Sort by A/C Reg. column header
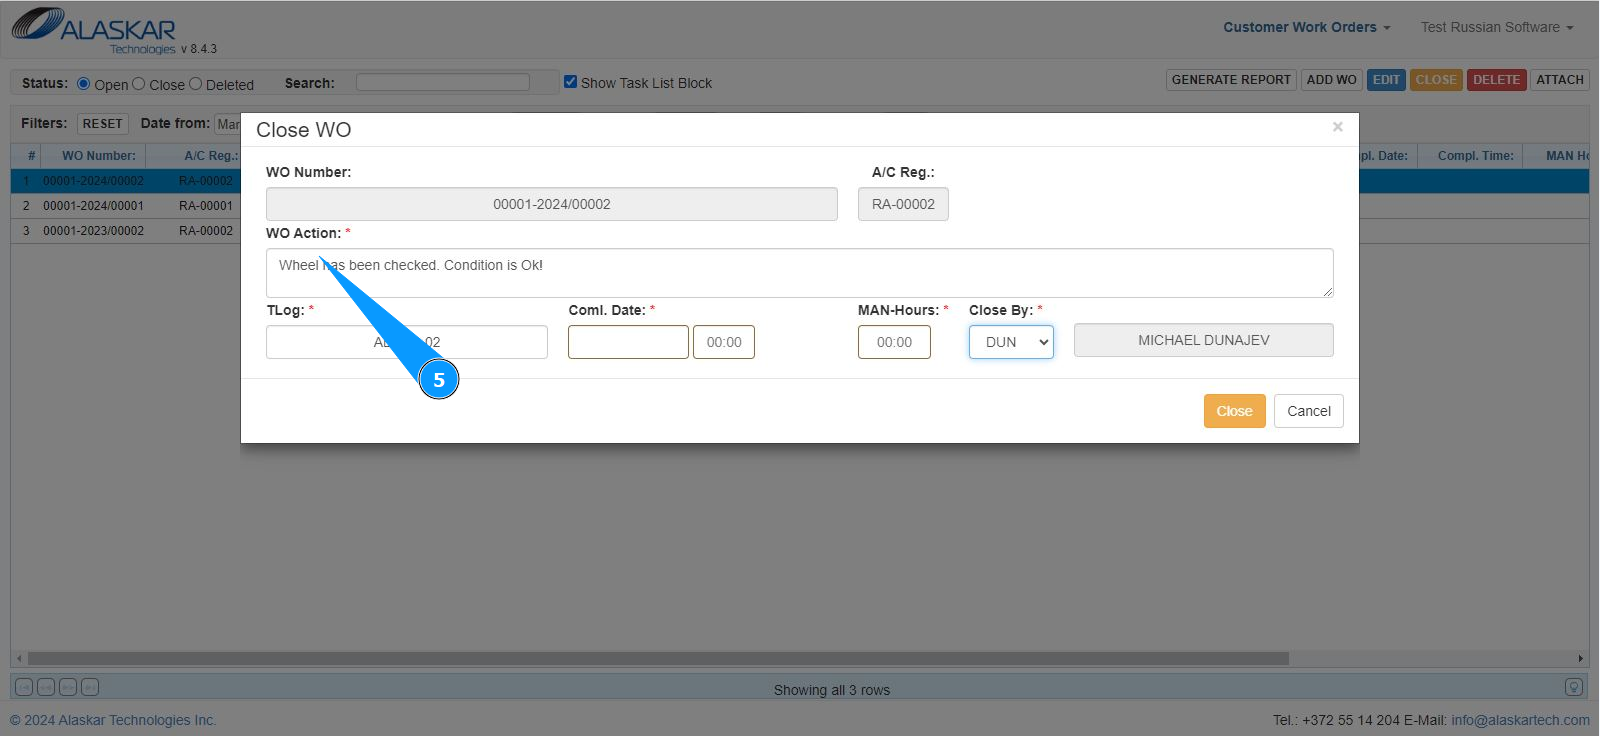Screen dimensions: 1600x736 210,156
